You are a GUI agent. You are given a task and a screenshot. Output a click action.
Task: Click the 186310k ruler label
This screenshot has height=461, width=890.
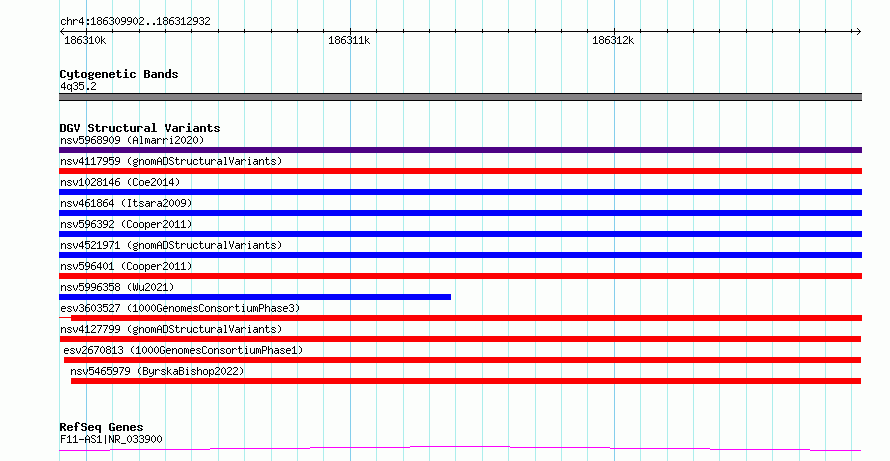(x=85, y=41)
